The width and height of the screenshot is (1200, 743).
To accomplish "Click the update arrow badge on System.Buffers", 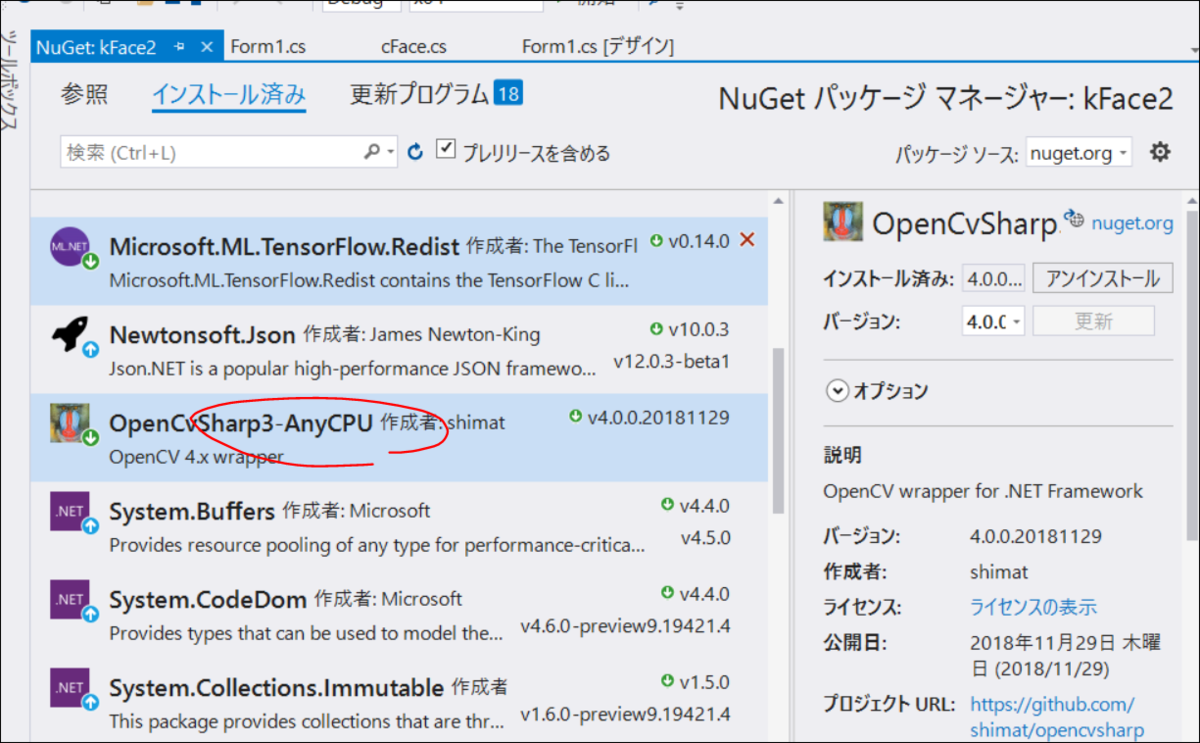I will click(x=90, y=525).
